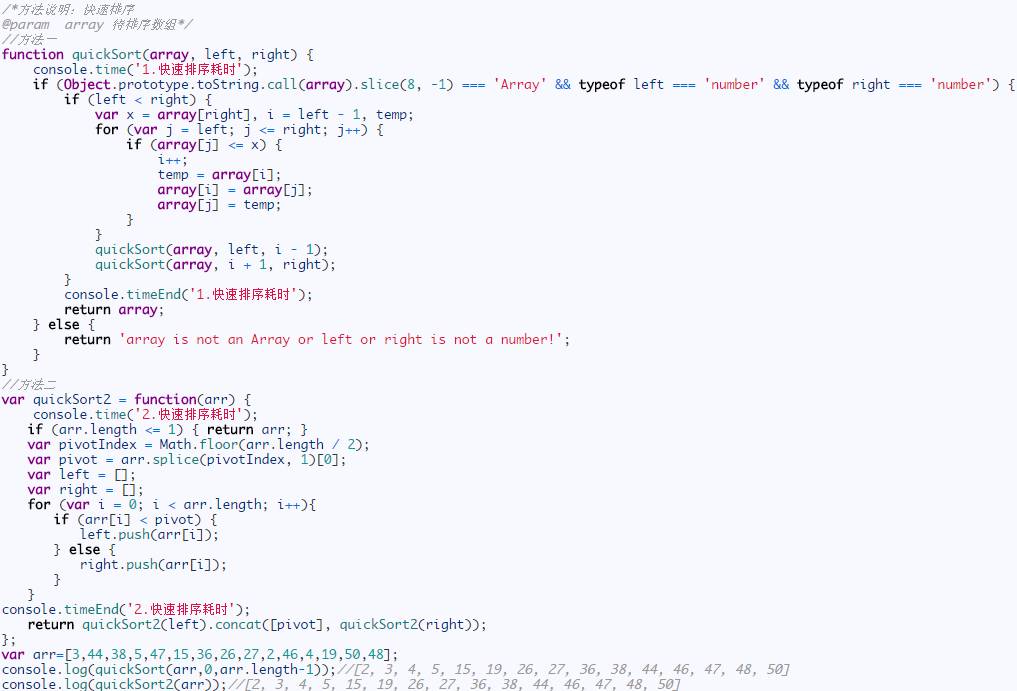Click the line console.timeEnd('1.快速排序耗时');
The image size is (1017, 691).
tap(188, 295)
